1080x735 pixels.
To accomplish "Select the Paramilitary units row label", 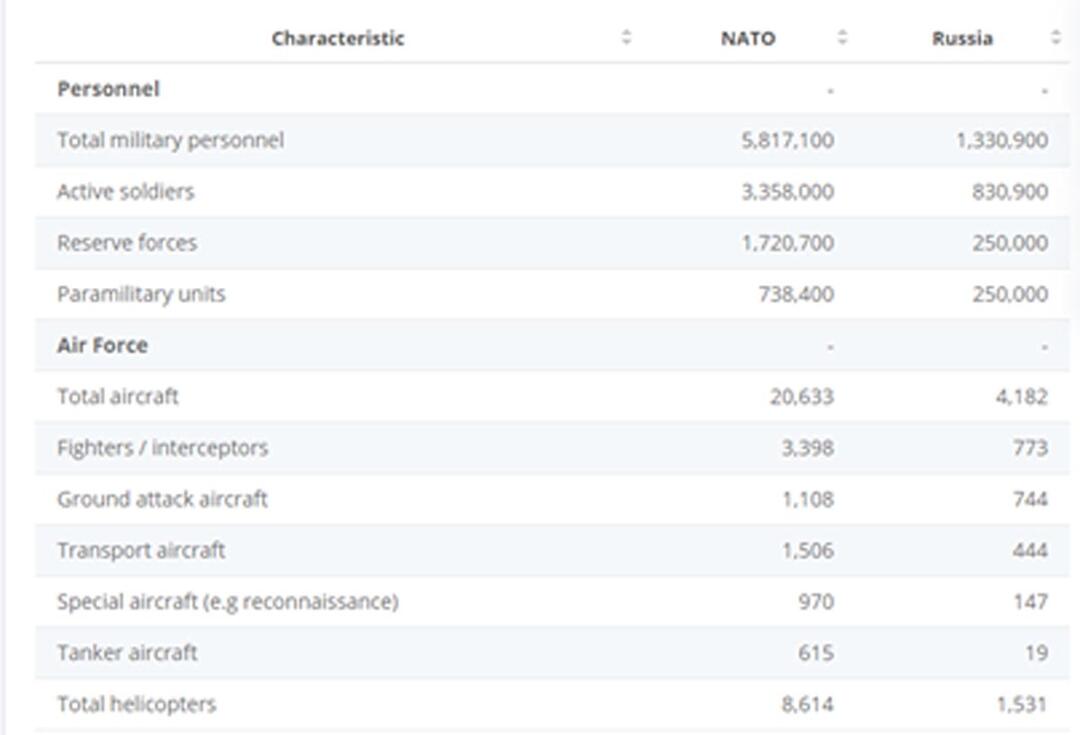I will tap(141, 294).
